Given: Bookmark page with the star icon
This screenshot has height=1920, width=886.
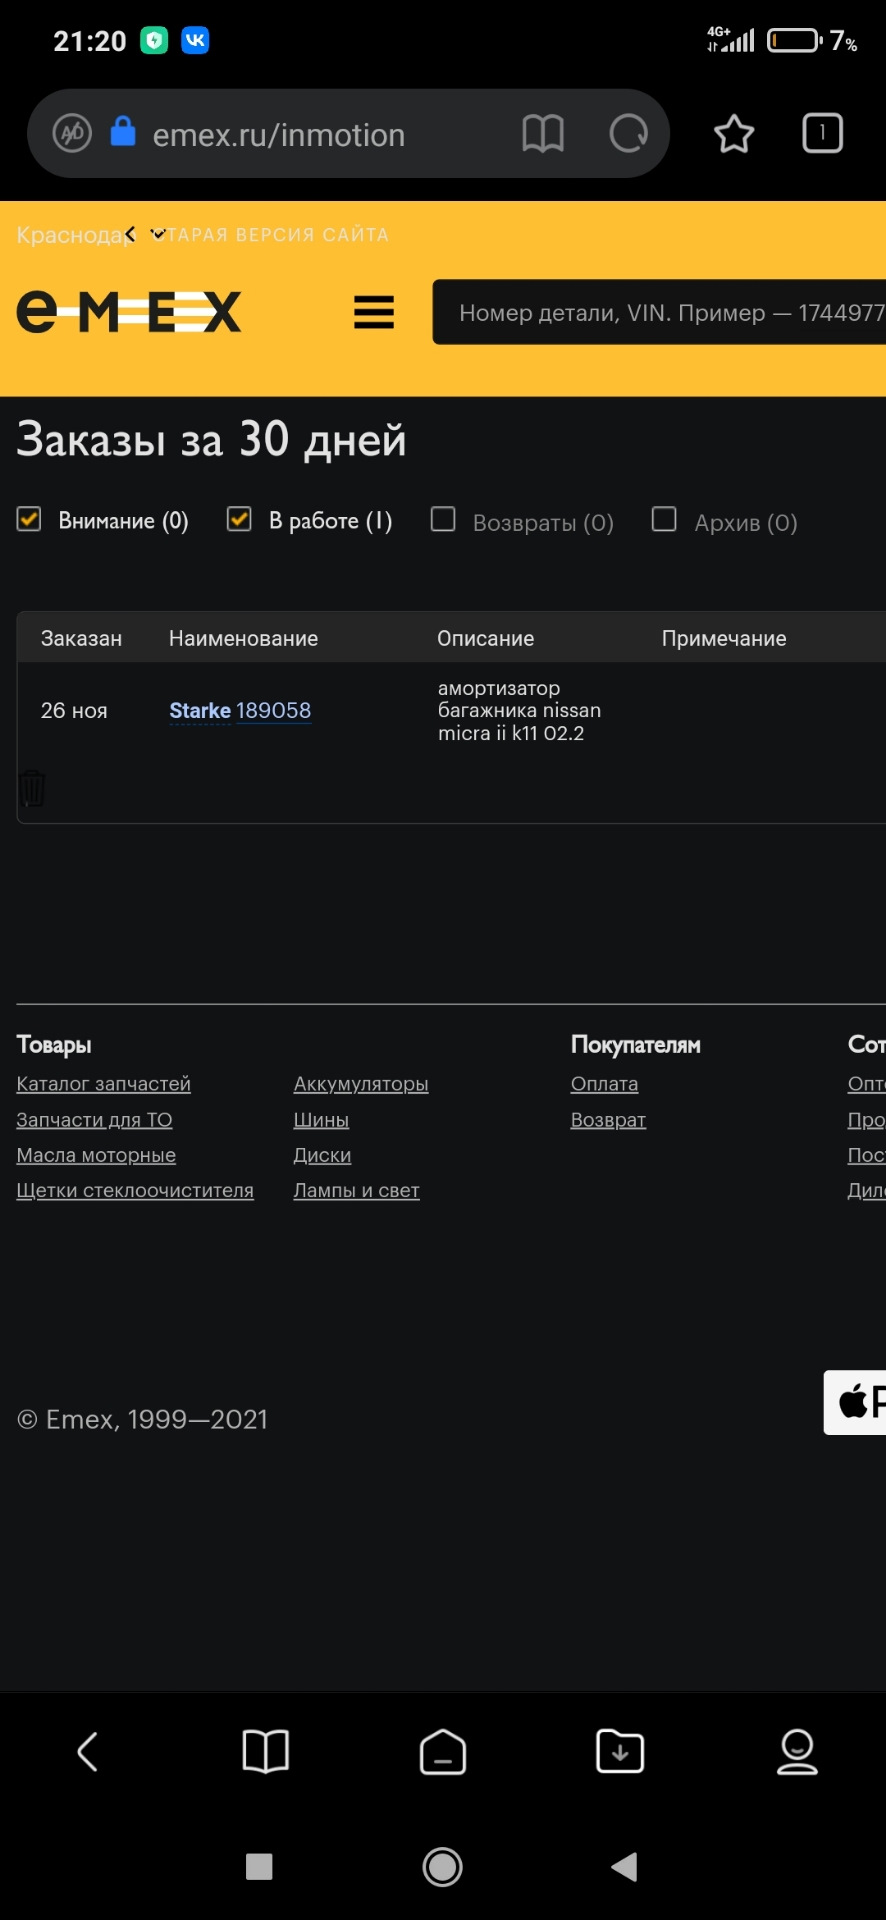Looking at the screenshot, I should coord(734,133).
